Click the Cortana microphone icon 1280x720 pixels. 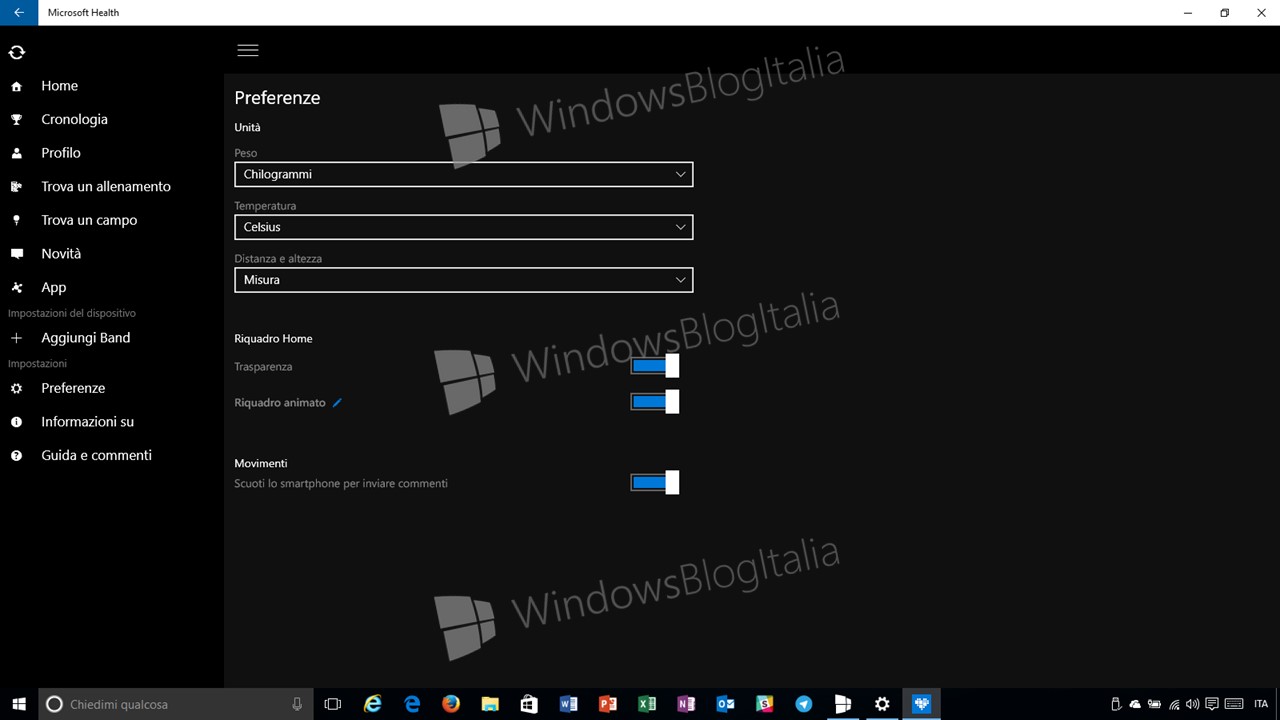pos(297,704)
